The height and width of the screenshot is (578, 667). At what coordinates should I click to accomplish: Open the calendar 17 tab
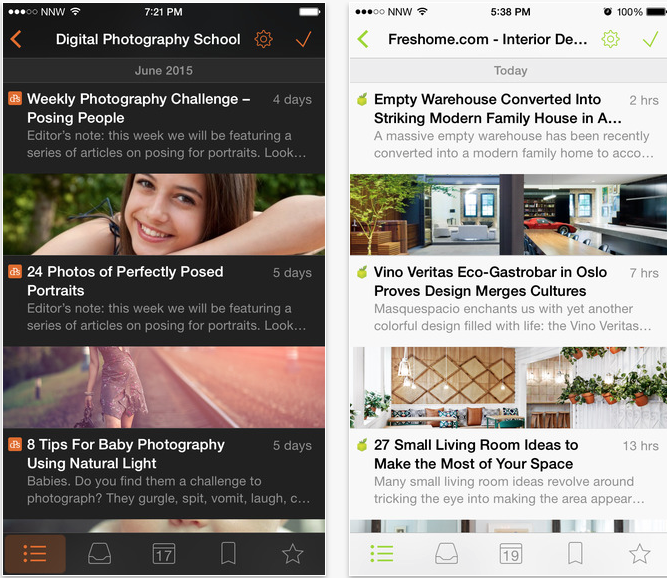pos(164,554)
